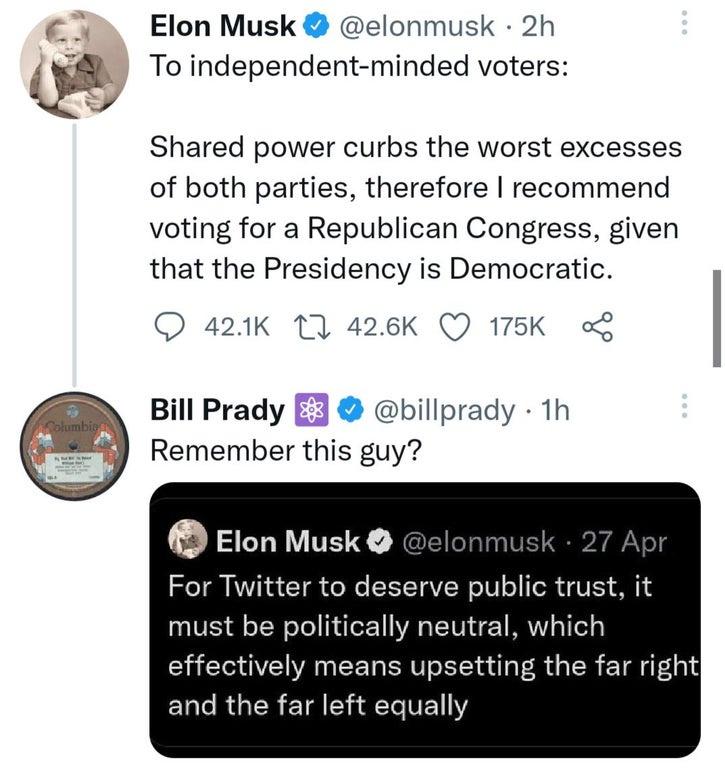Viewport: 725px width, 768px height.
Task: Open the @billprady handle link
Action: (443, 410)
